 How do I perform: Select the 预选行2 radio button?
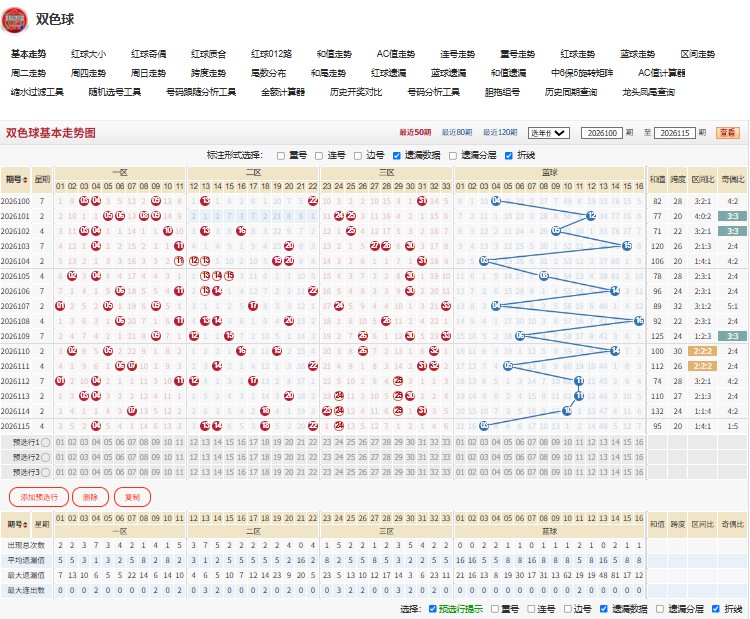click(x=45, y=457)
